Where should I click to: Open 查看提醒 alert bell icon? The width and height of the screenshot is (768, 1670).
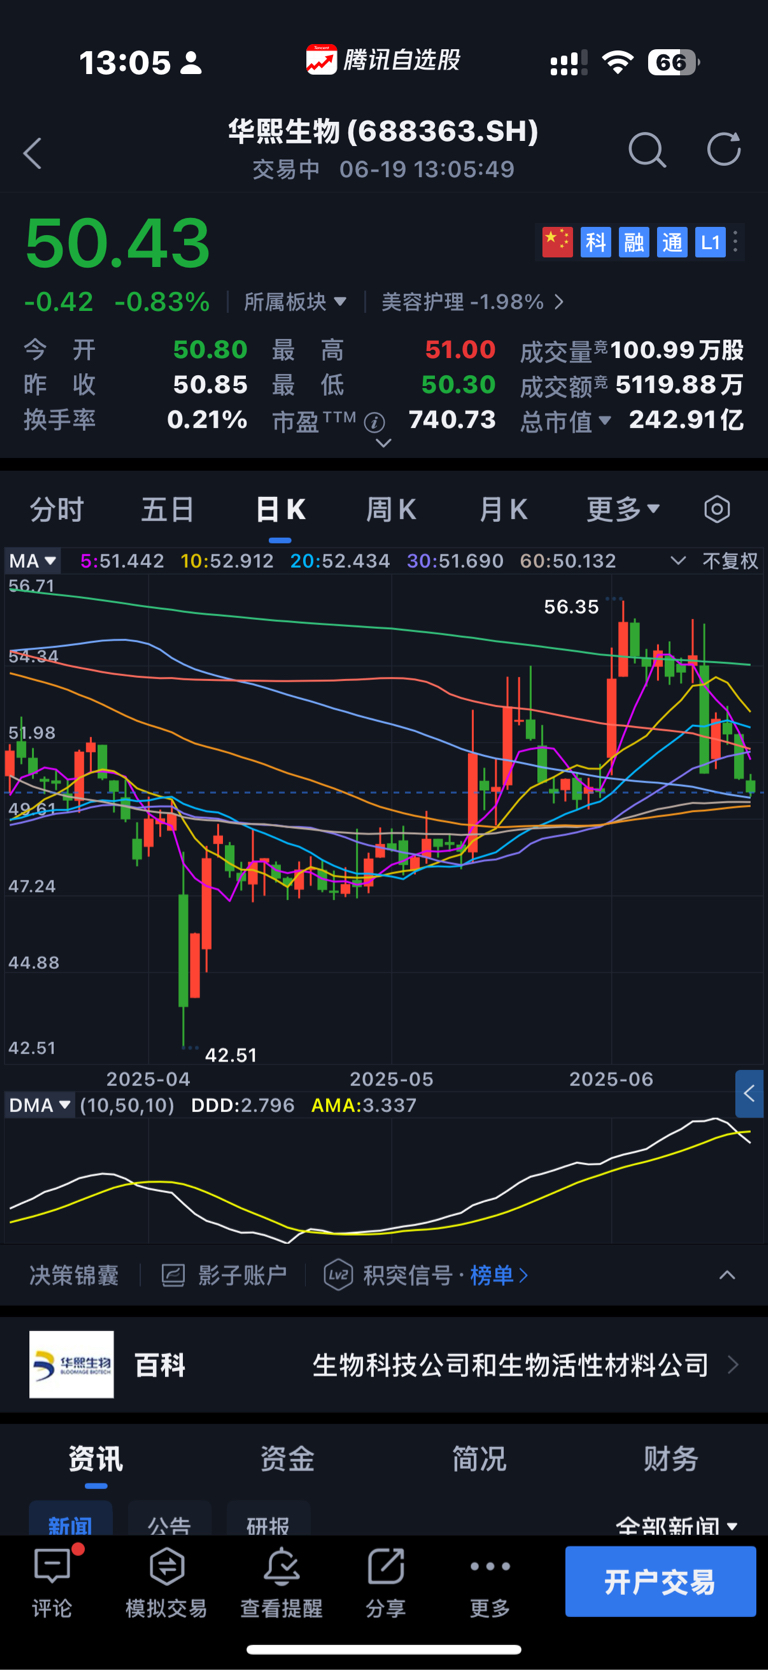(x=281, y=1566)
